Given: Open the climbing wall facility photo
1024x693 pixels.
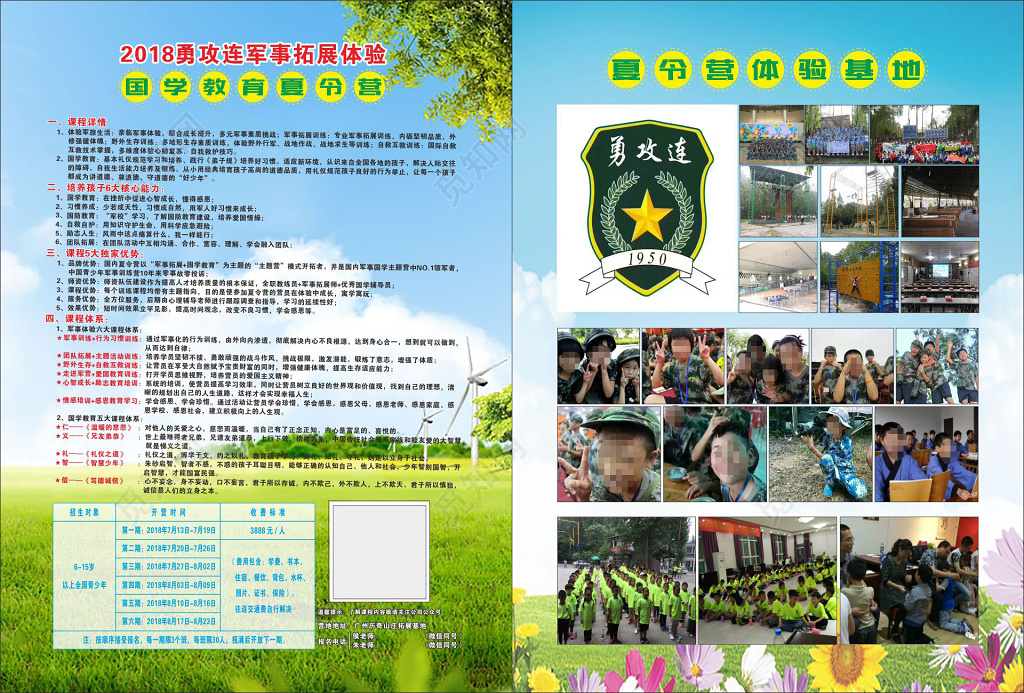Looking at the screenshot, I should pos(859,277).
